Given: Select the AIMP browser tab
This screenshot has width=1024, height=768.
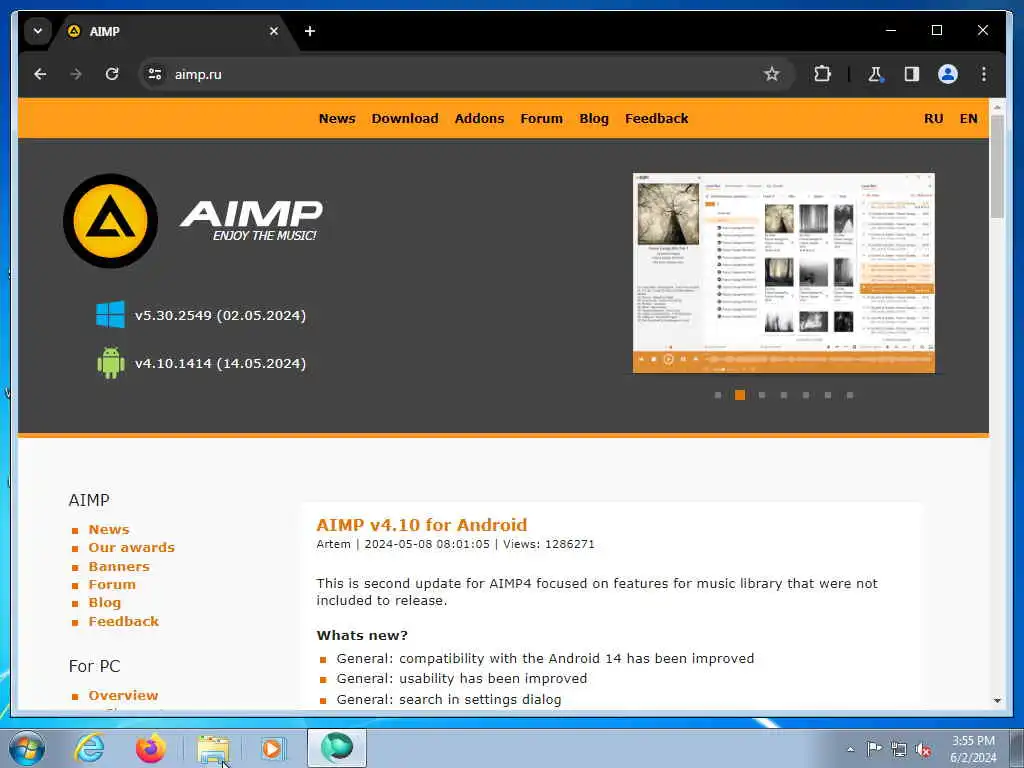Looking at the screenshot, I should pos(173,31).
